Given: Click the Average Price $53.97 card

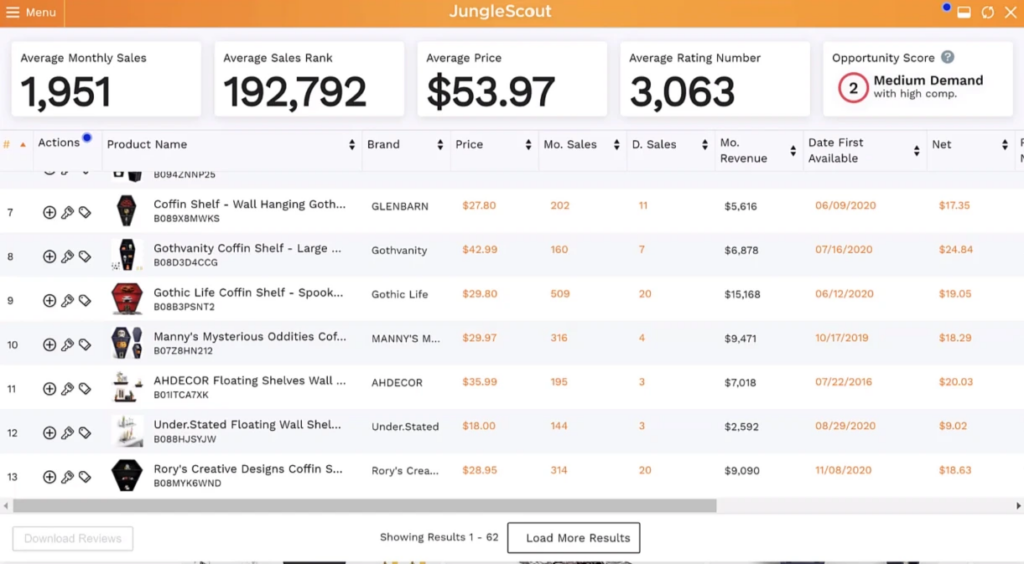Looking at the screenshot, I should coord(512,79).
